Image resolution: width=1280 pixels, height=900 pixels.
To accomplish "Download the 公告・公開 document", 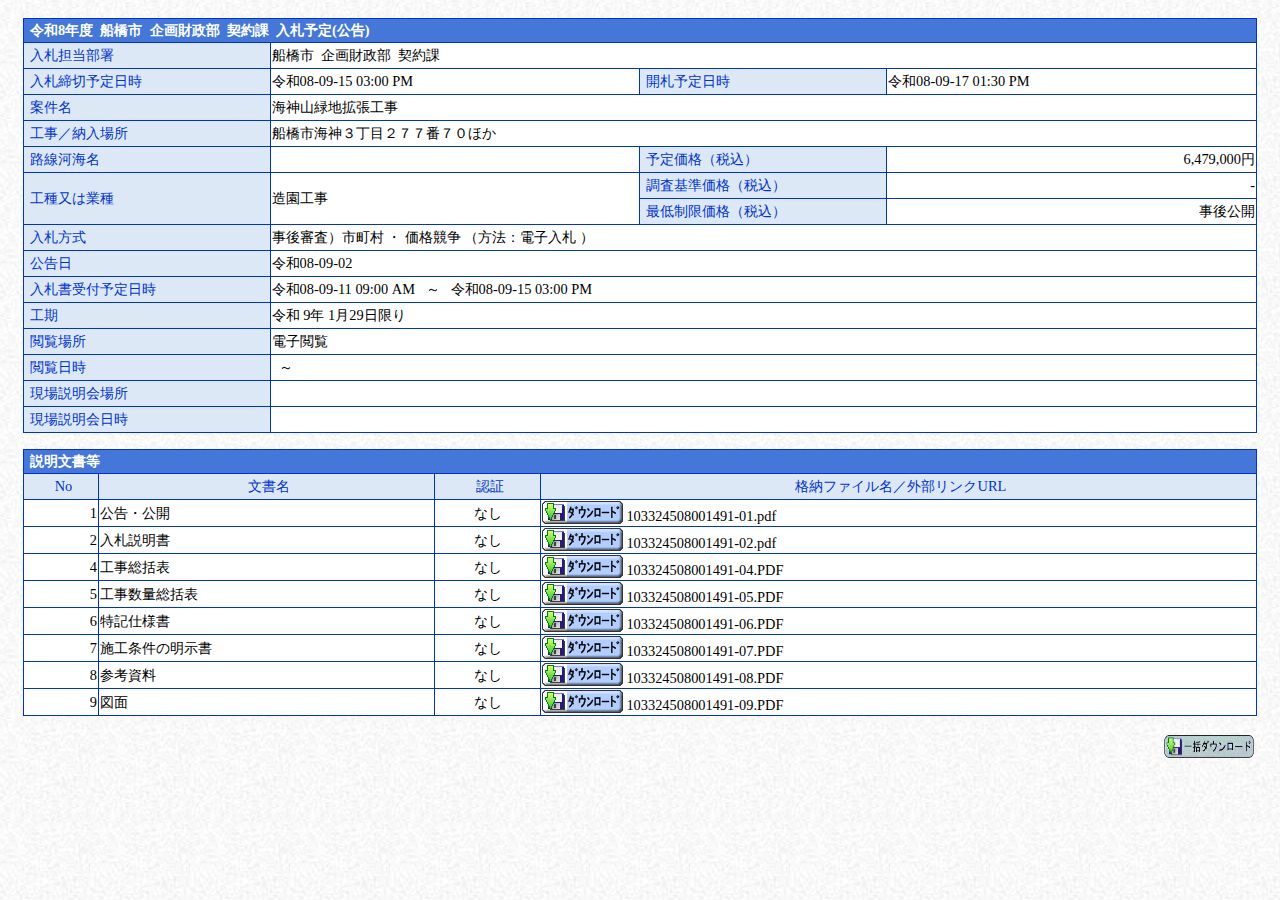I will tap(582, 513).
